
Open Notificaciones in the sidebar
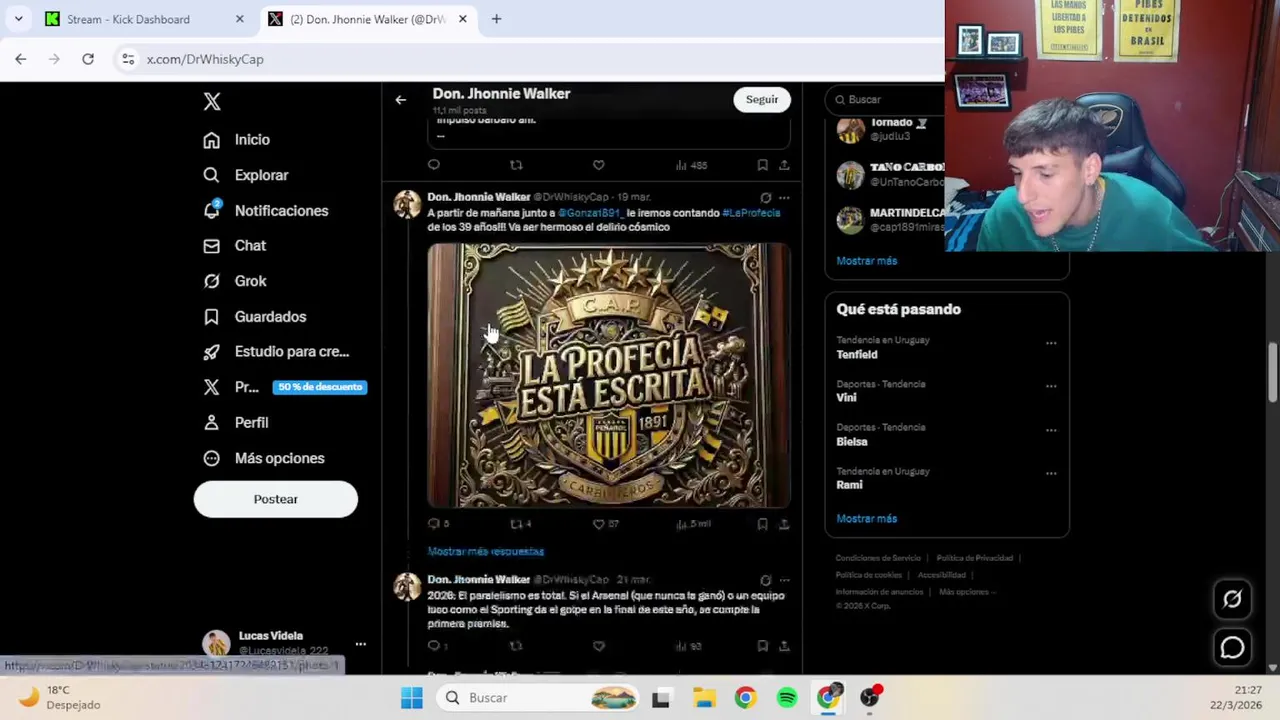[266, 211]
